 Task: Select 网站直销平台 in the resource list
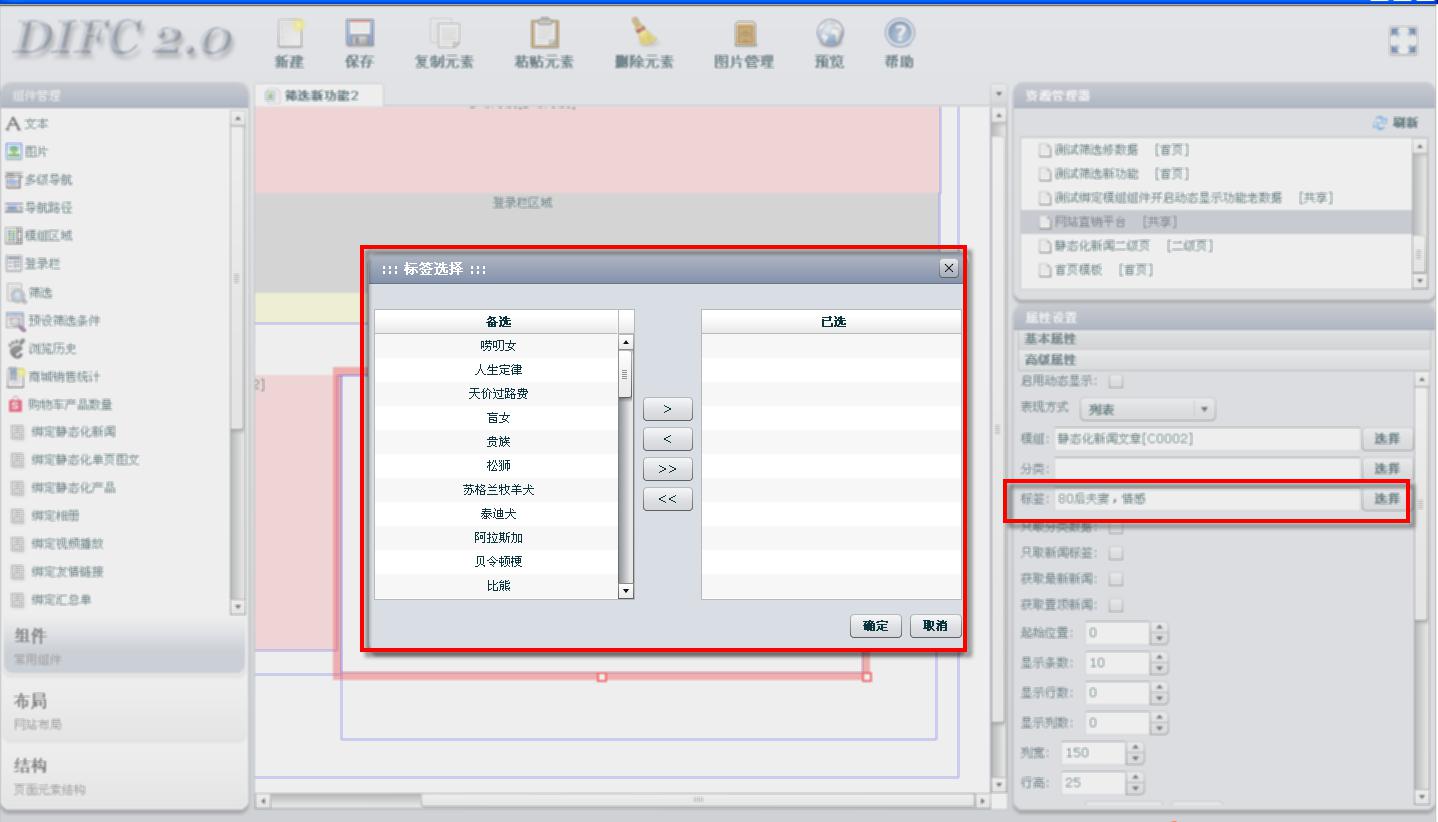click(1116, 222)
